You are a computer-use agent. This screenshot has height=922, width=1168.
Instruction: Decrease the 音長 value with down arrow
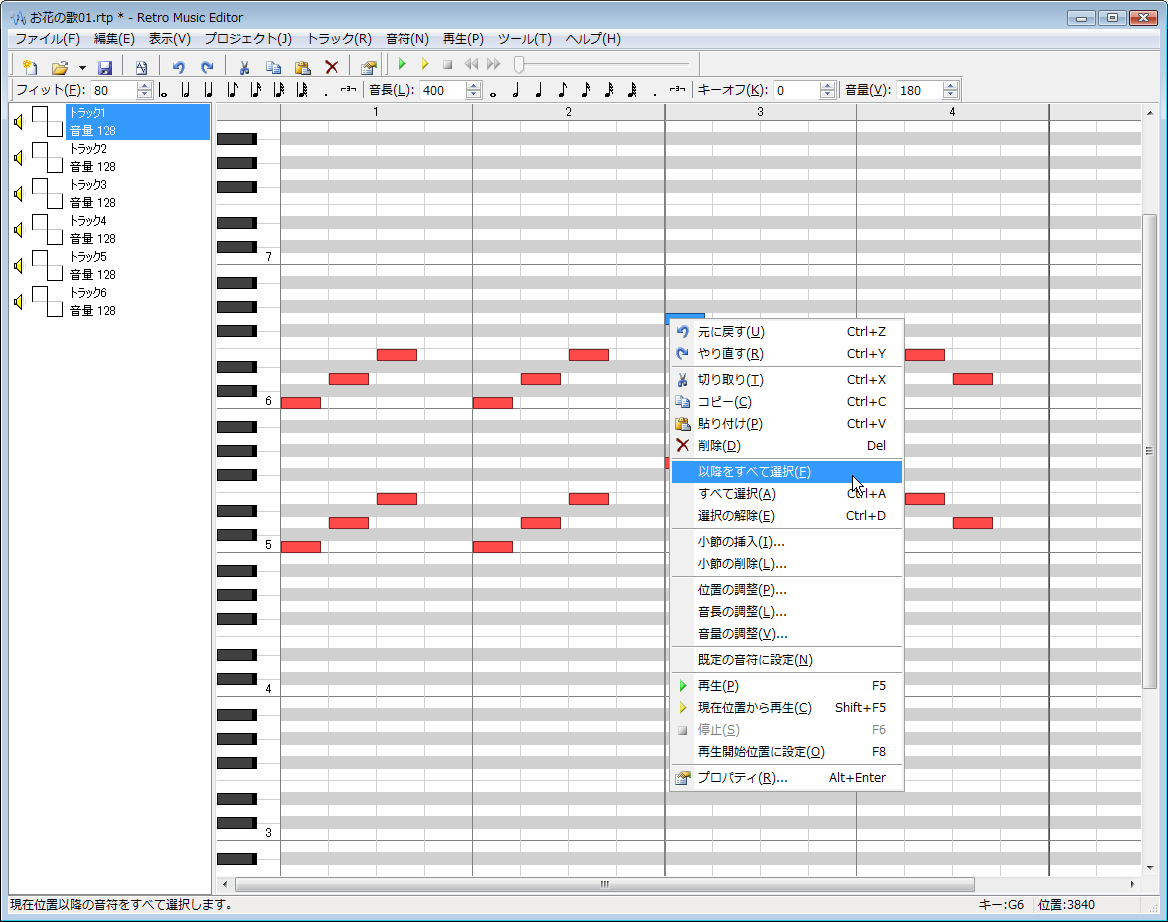pyautogui.click(x=474, y=95)
